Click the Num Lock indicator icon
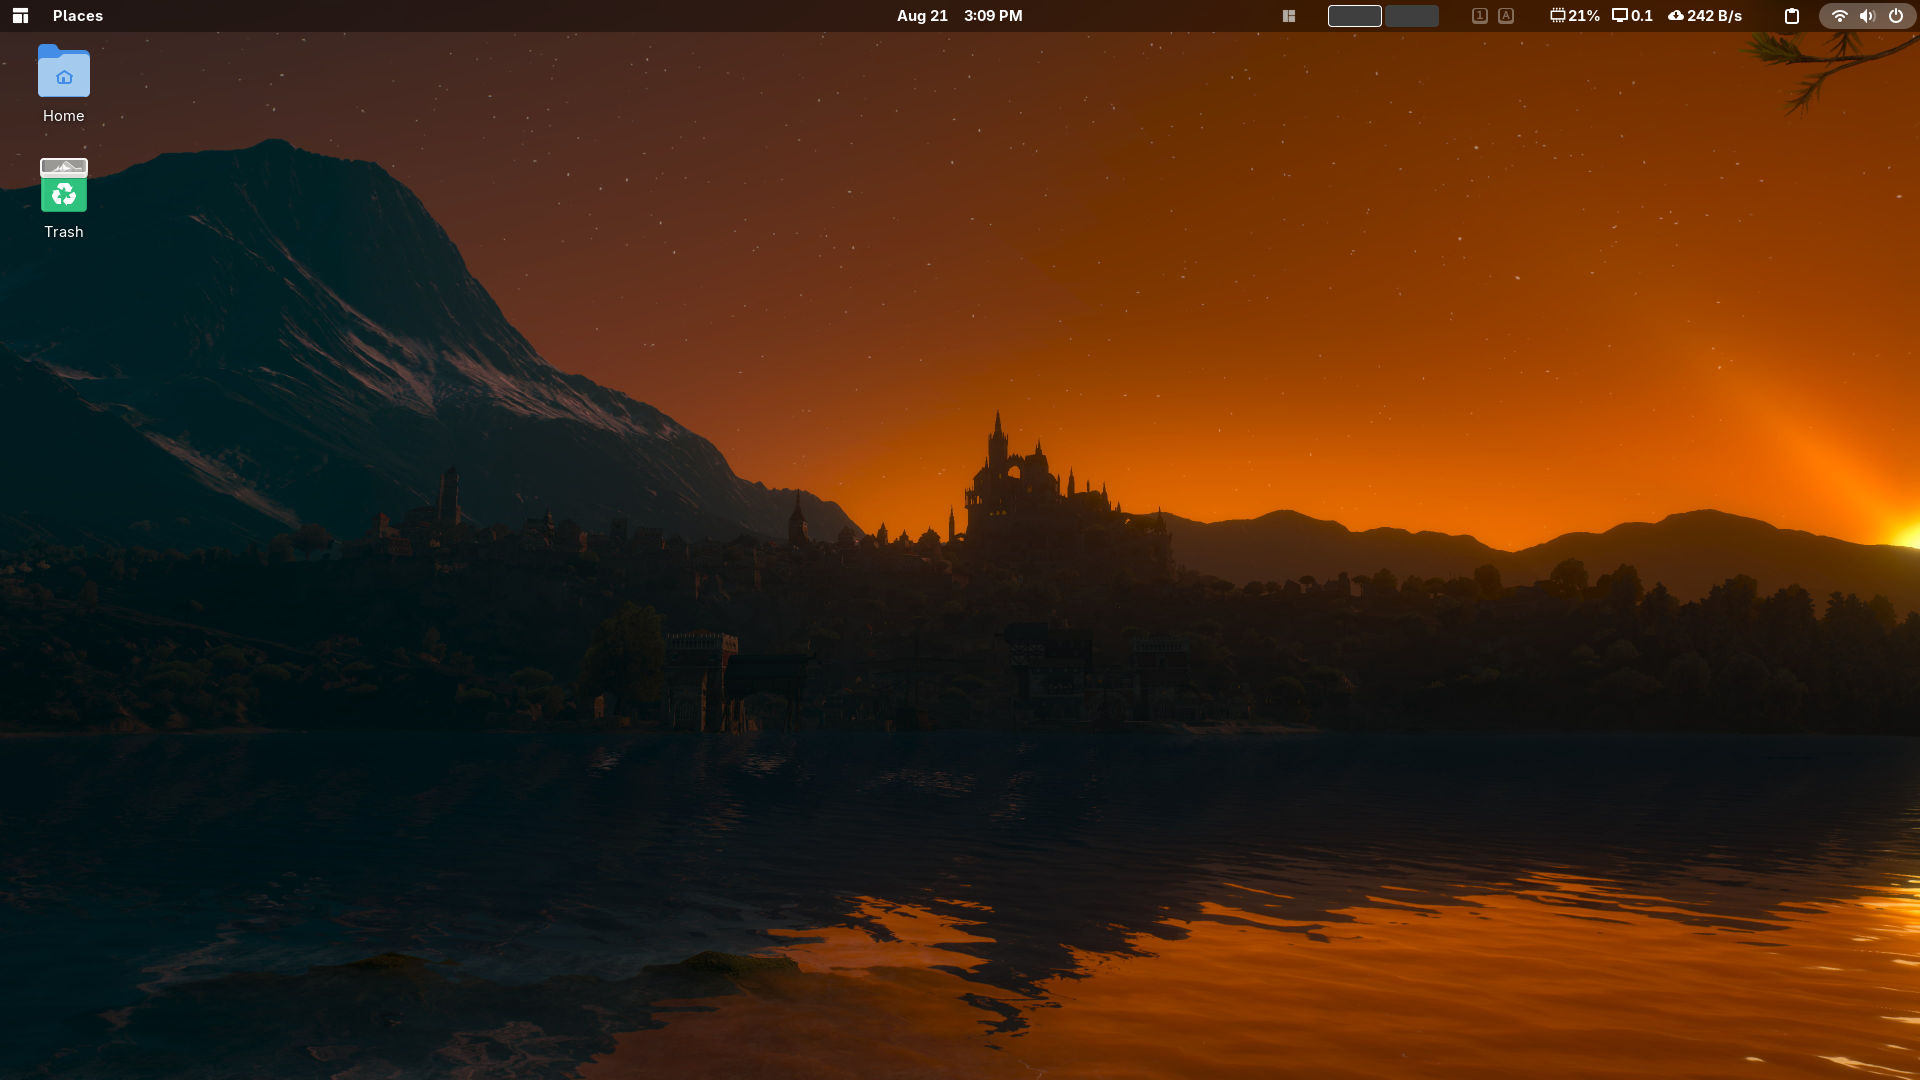 click(1480, 16)
